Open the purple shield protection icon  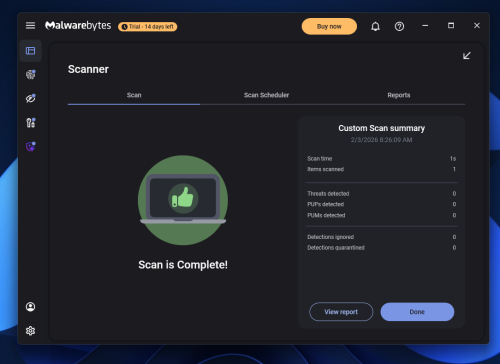pos(30,147)
